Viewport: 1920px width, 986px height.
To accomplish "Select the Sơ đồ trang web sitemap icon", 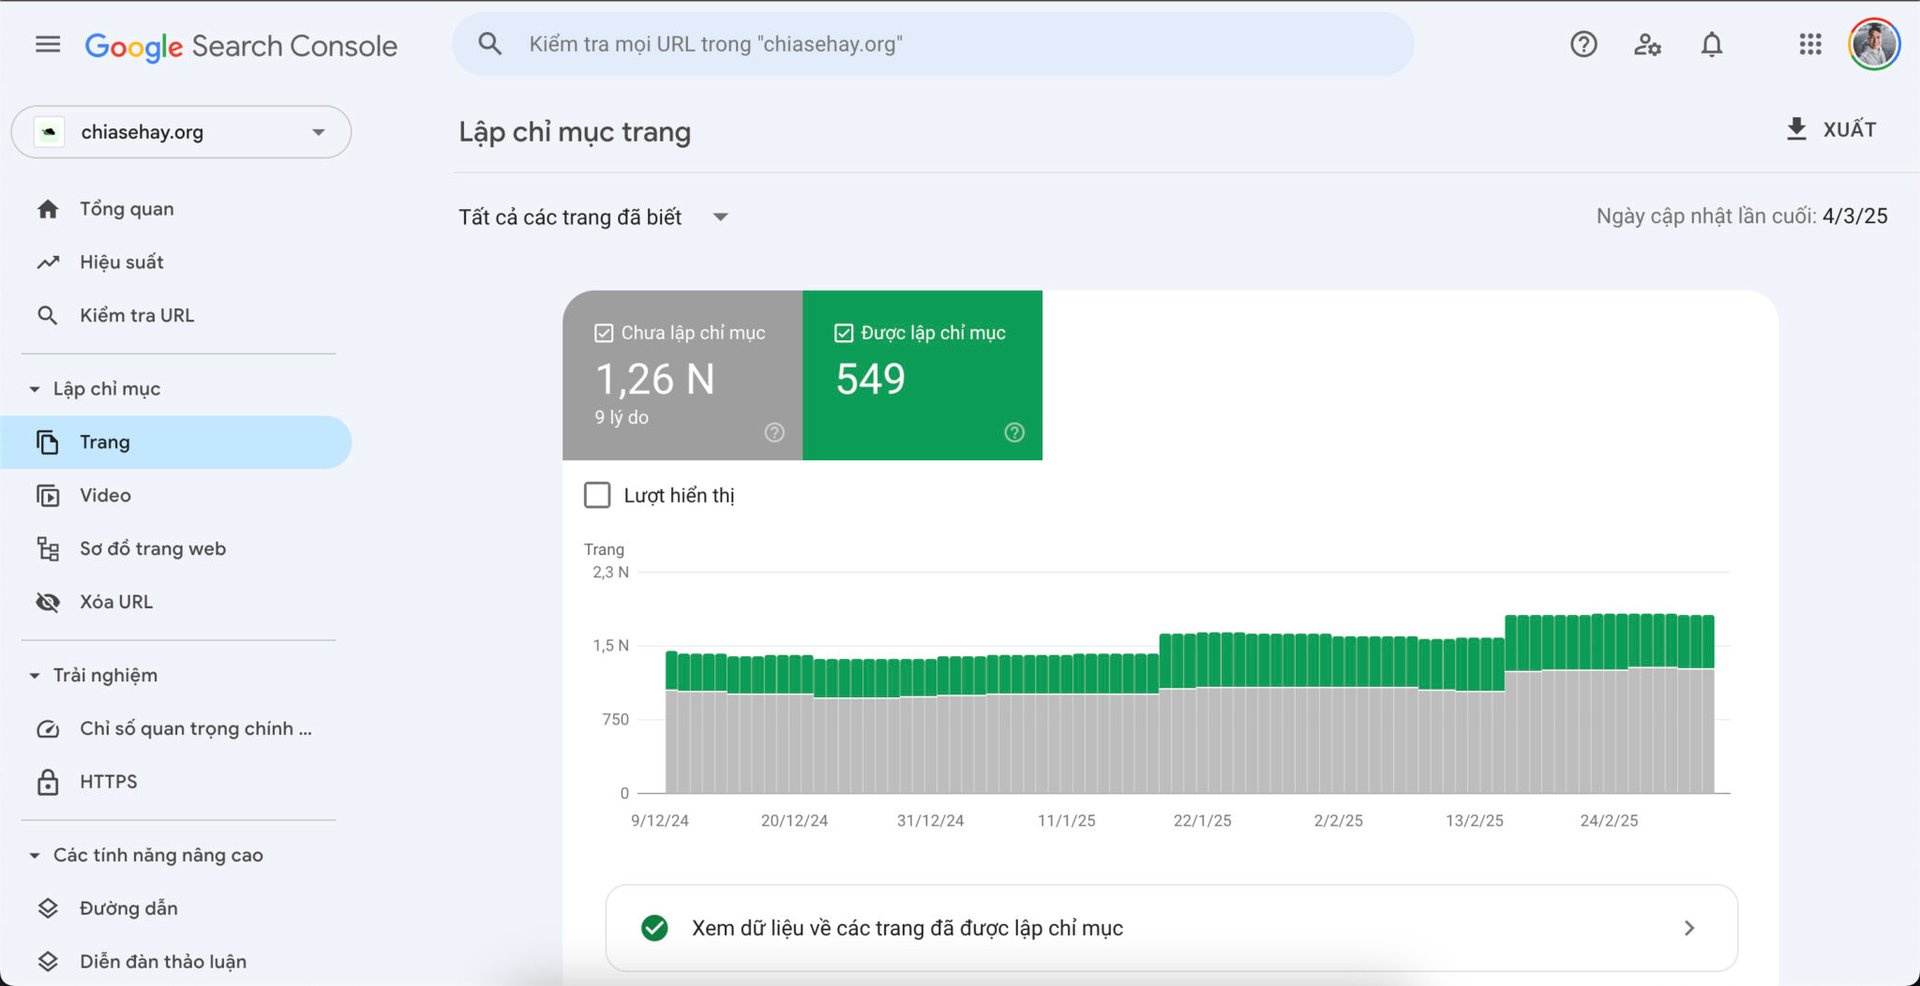I will click(x=47, y=548).
